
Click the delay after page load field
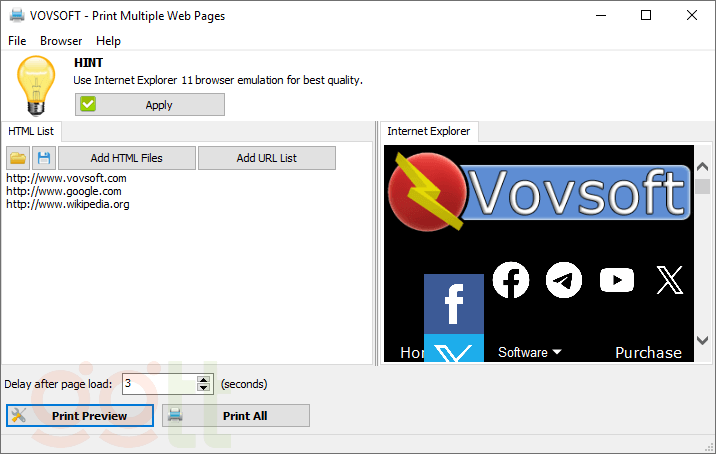click(x=158, y=384)
